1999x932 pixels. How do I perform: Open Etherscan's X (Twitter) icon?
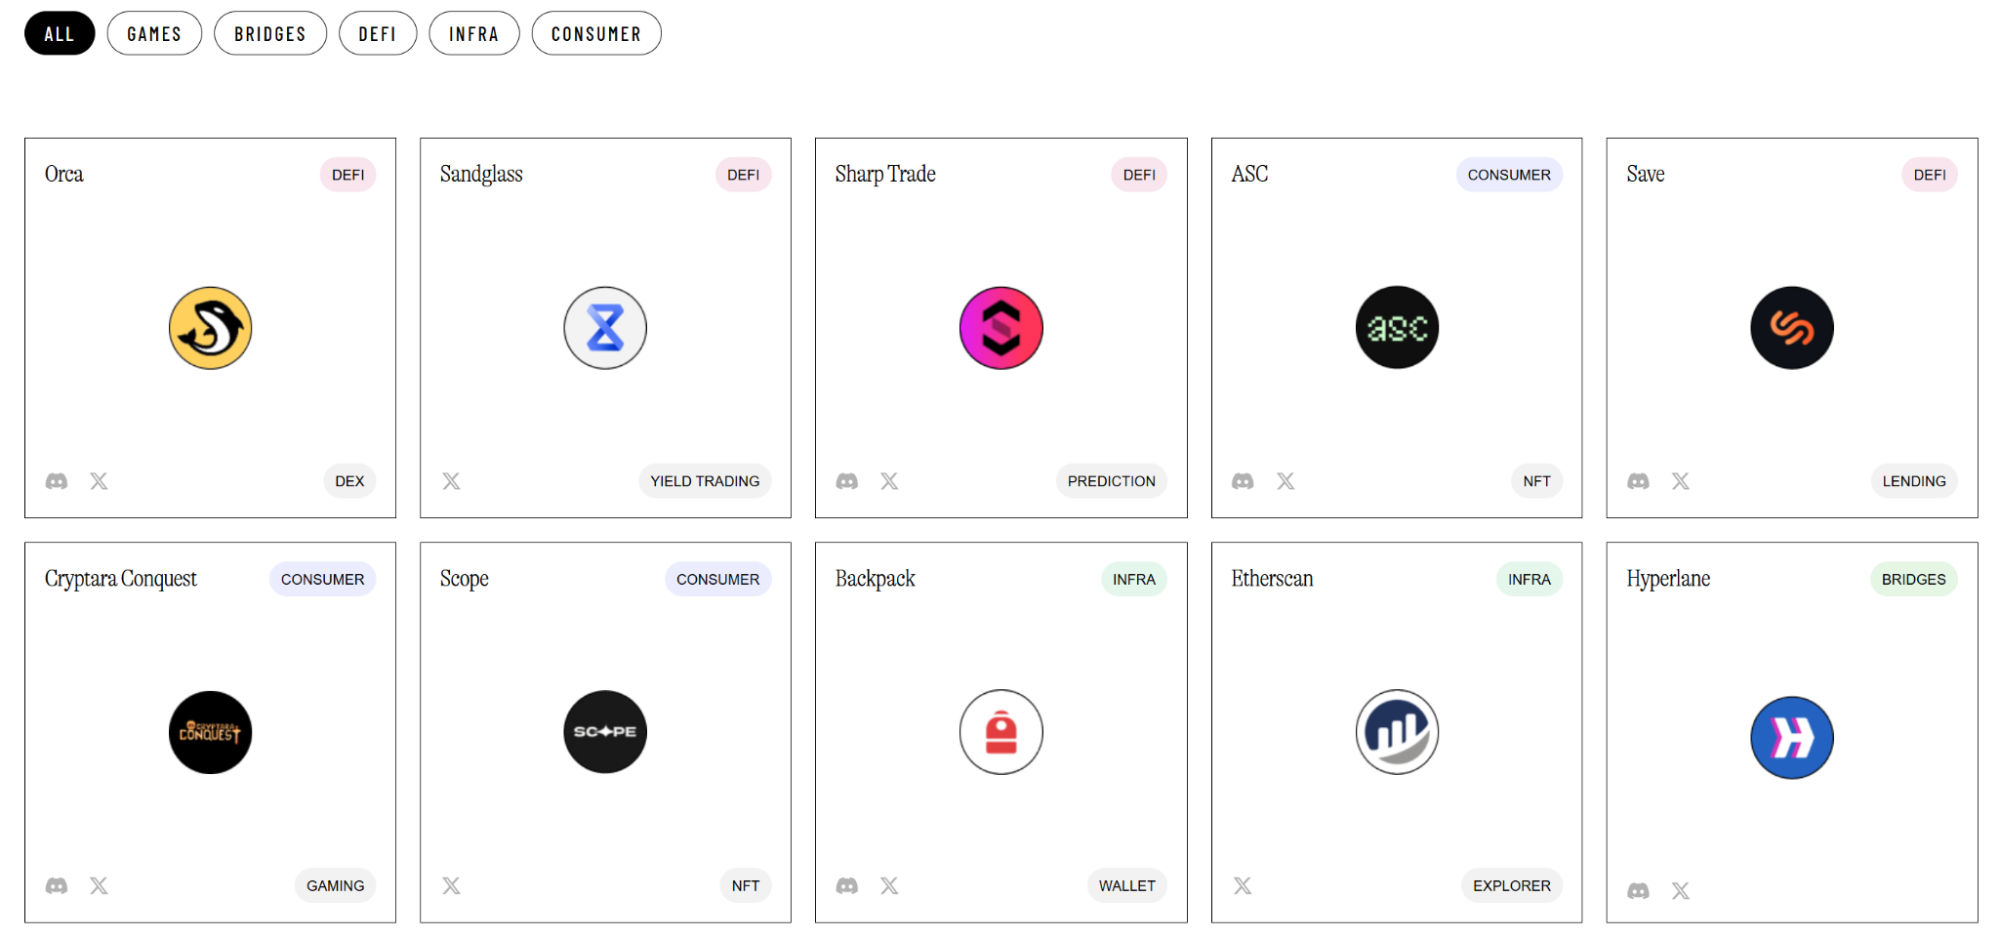1243,885
